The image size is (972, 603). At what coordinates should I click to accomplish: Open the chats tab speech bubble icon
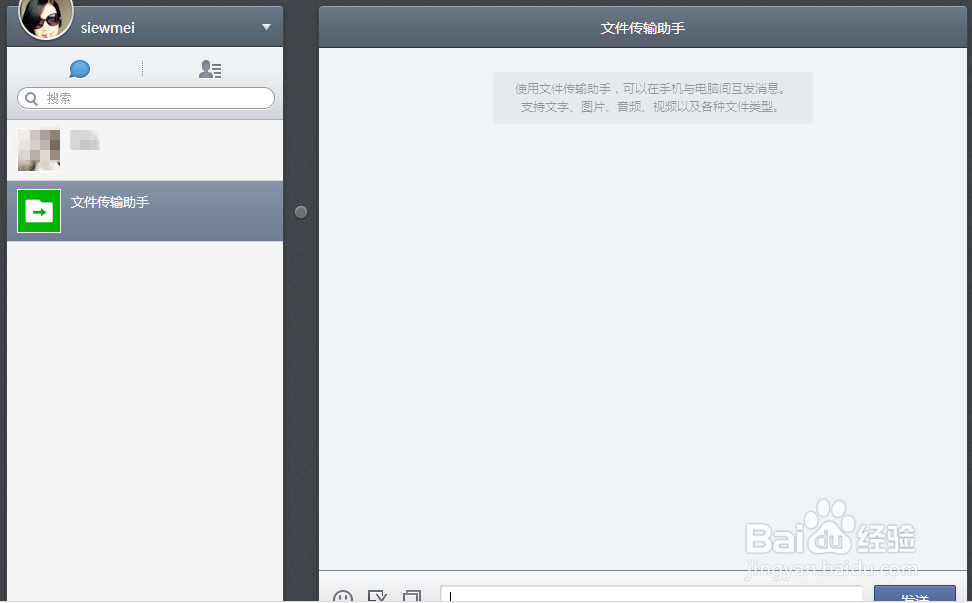point(79,69)
